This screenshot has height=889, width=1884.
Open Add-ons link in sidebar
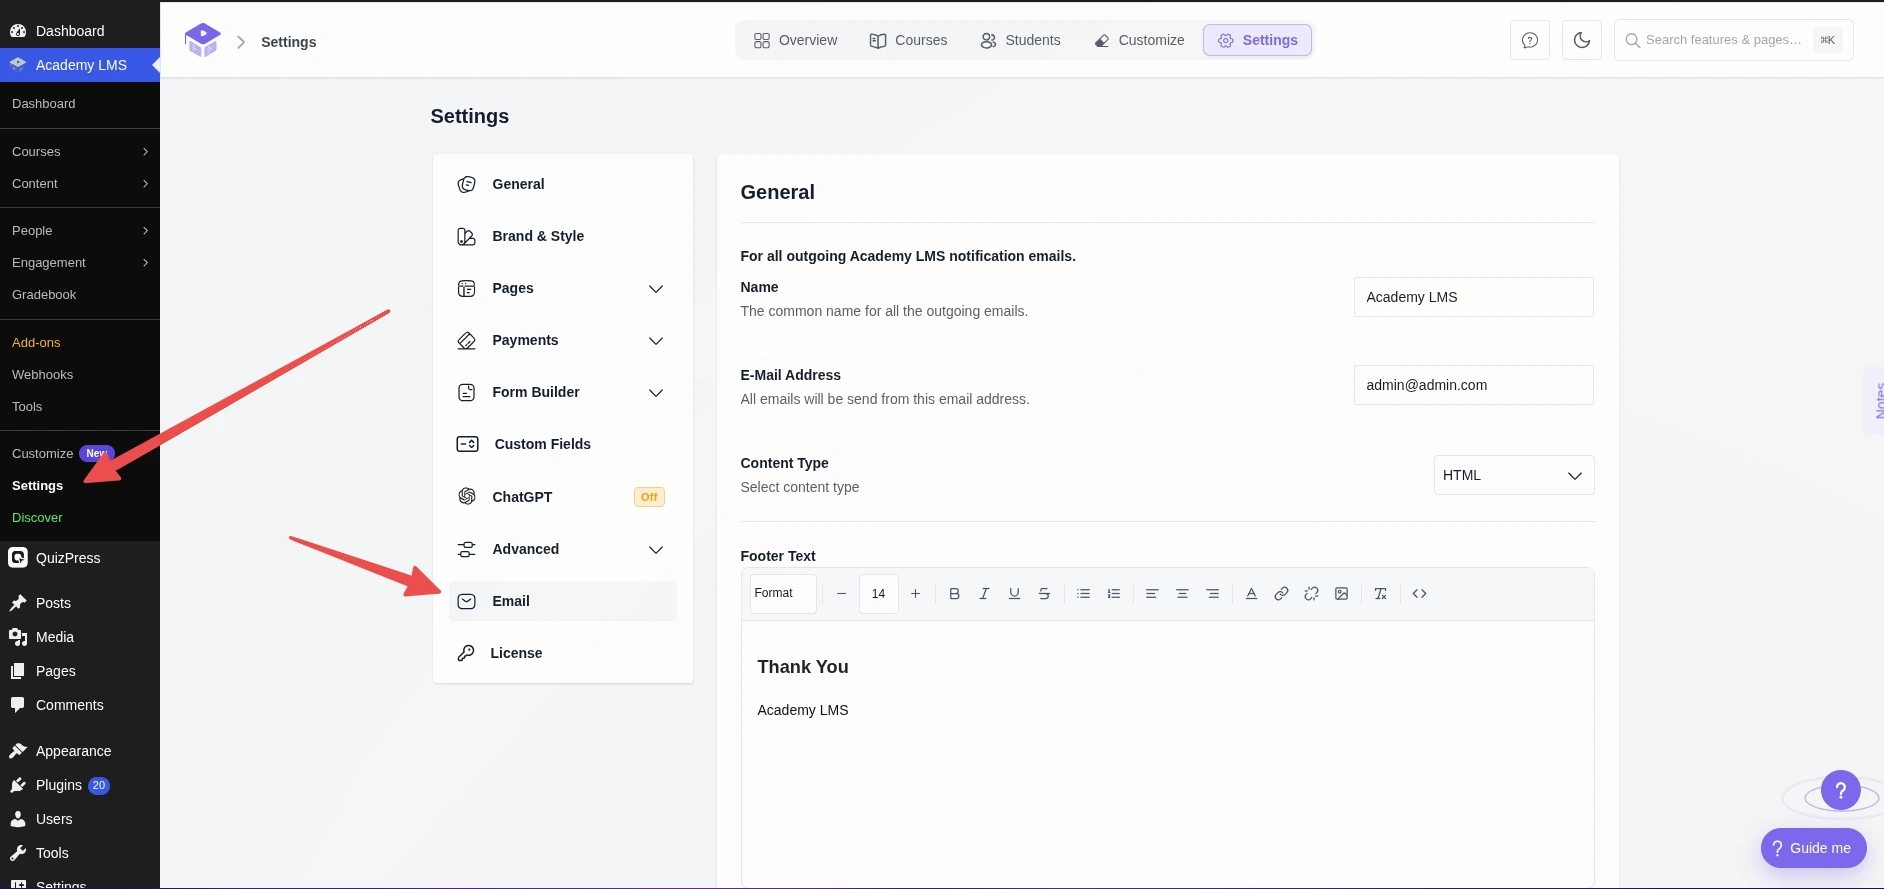pos(37,343)
